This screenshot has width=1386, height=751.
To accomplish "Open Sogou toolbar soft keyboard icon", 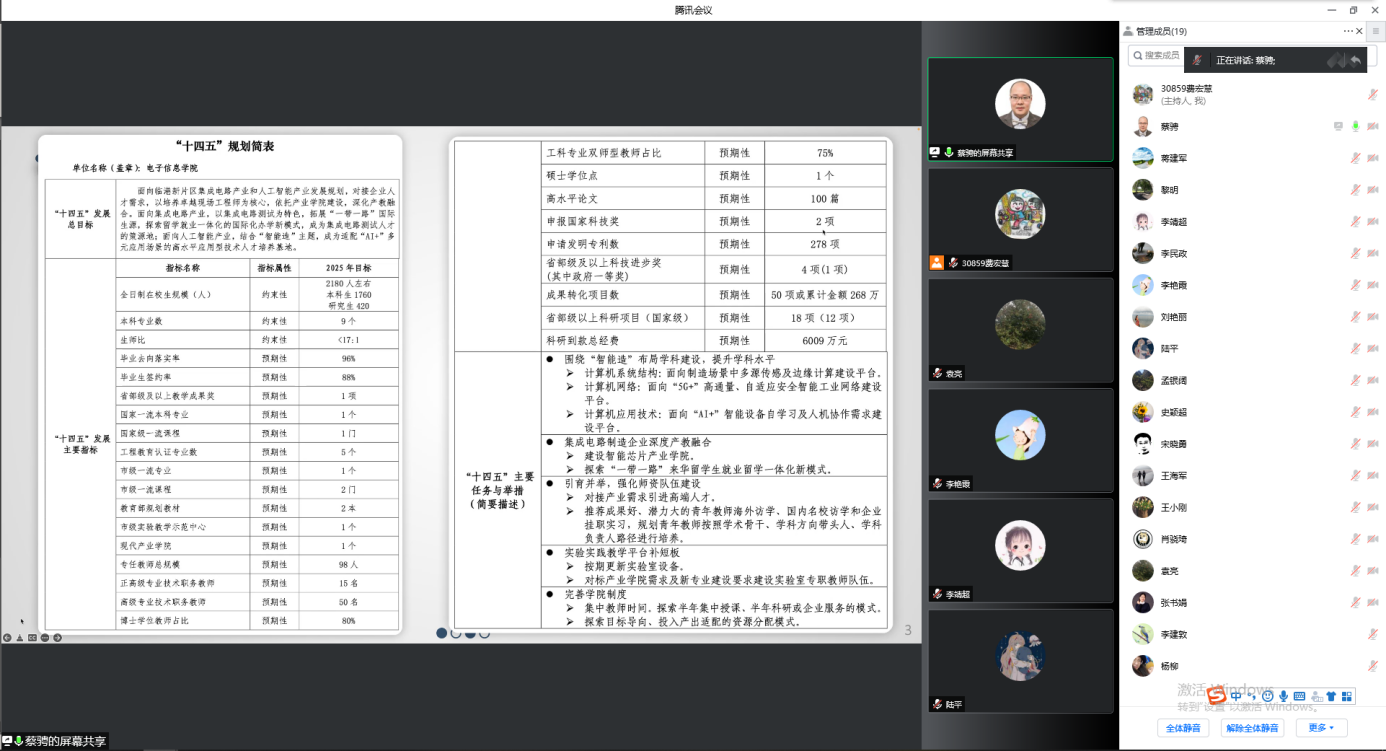I will pos(1299,696).
